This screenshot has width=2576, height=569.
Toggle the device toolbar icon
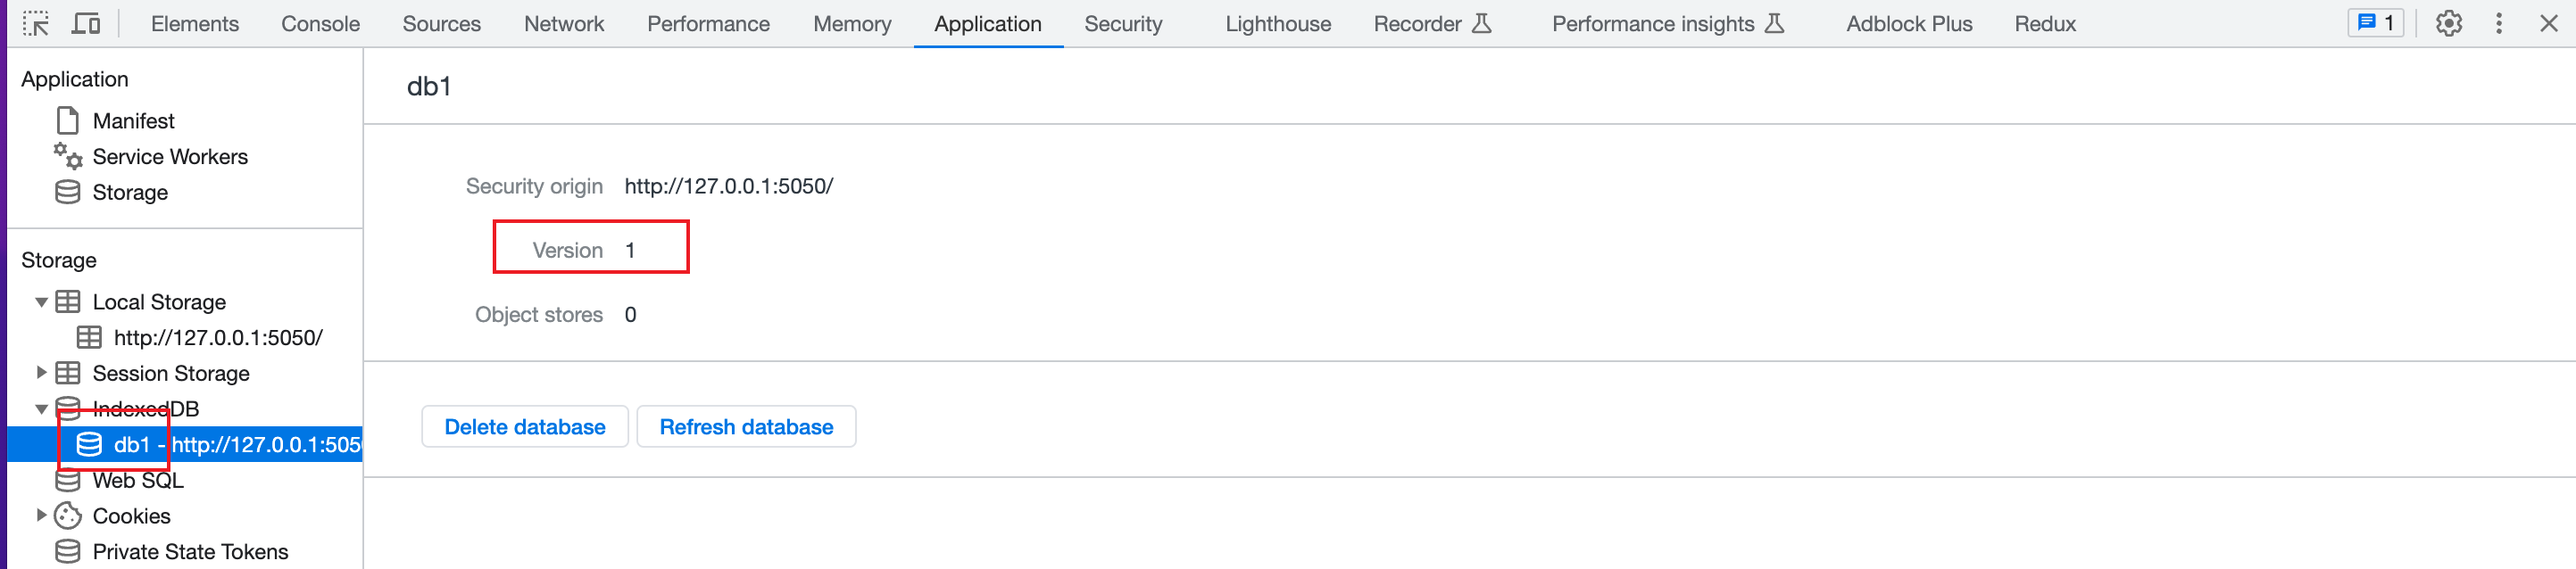86,24
